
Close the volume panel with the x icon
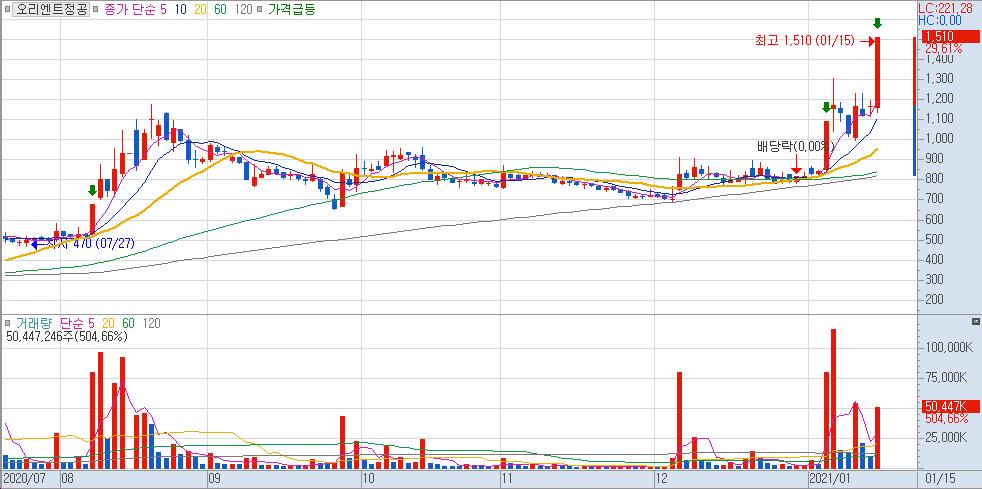[976, 321]
